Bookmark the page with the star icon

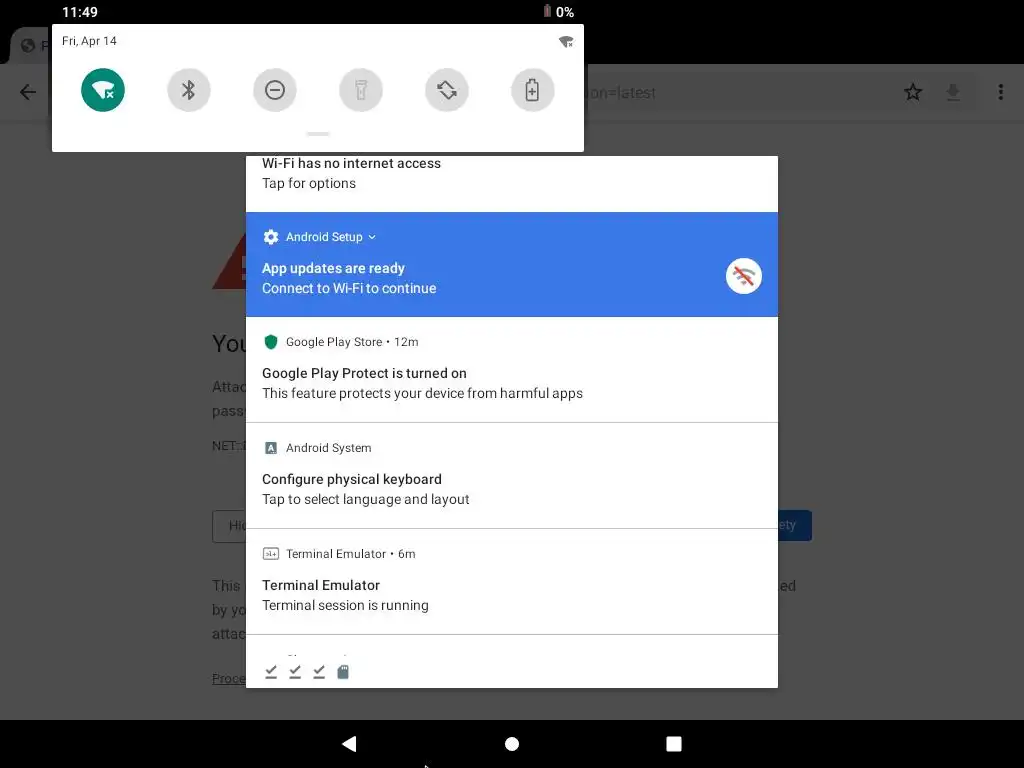click(913, 92)
